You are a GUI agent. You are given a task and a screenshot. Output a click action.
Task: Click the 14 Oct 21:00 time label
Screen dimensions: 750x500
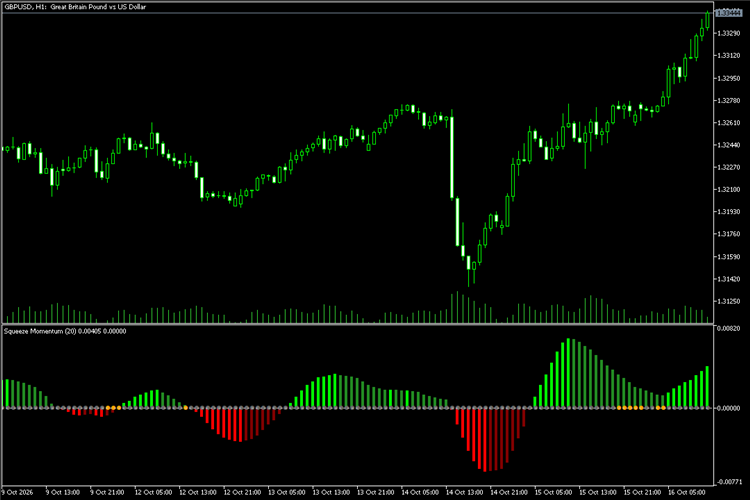[x=509, y=492]
